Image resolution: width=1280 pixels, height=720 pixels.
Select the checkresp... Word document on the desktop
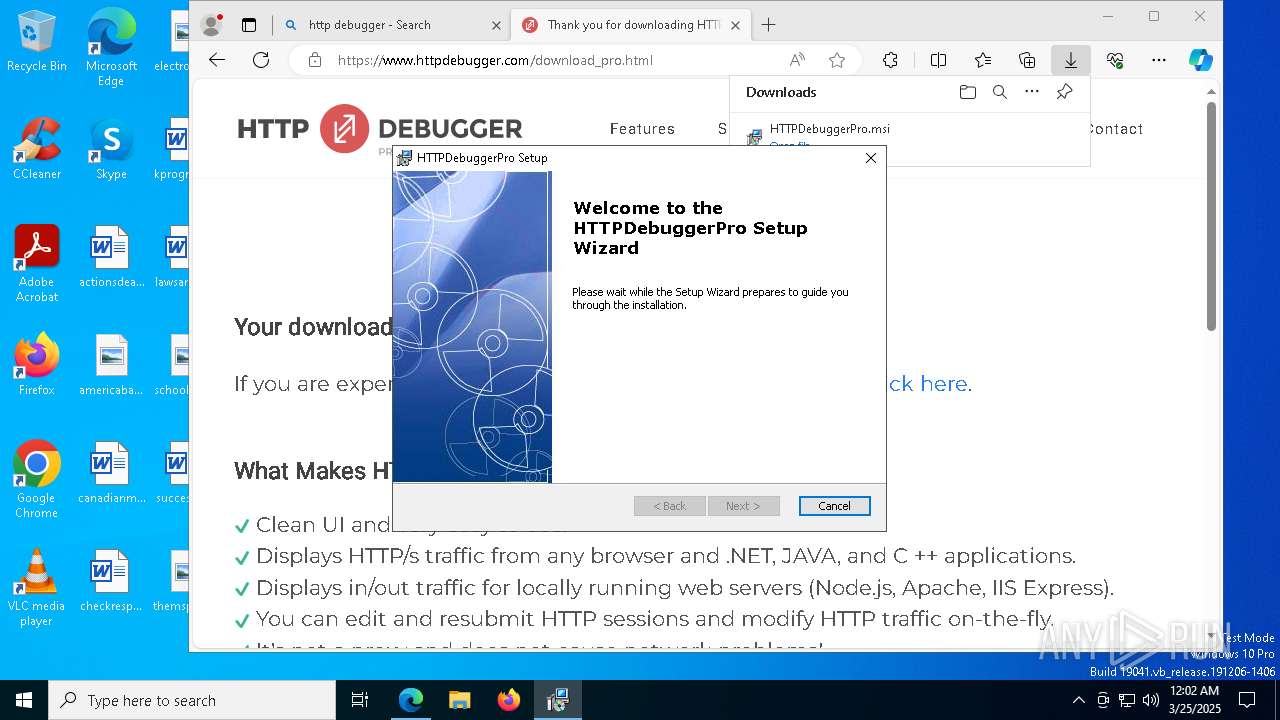click(111, 581)
